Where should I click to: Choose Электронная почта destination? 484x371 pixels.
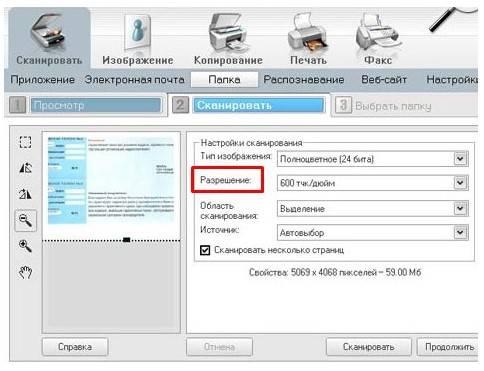click(x=134, y=80)
